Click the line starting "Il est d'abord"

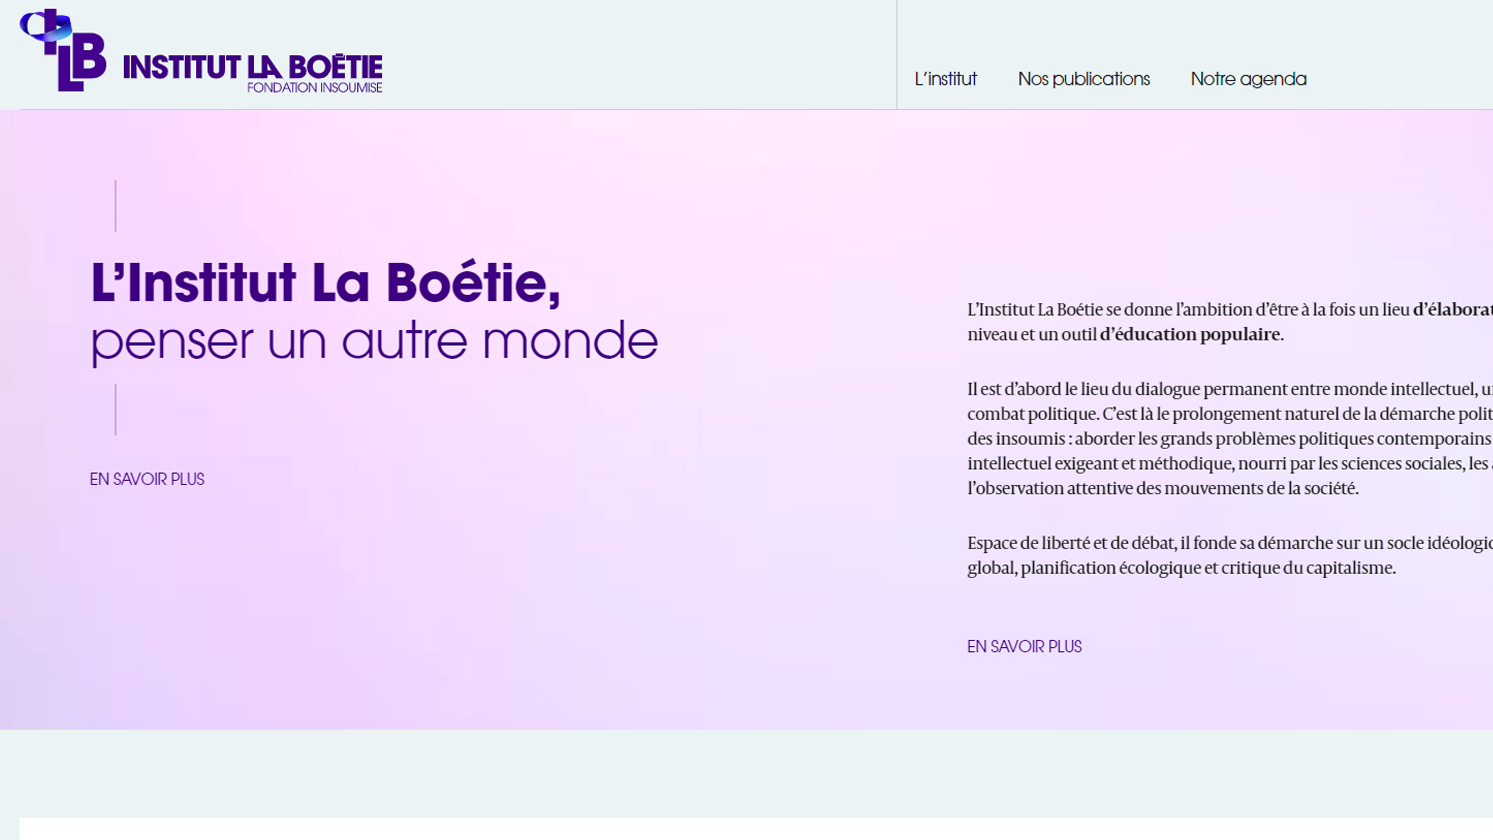click(1229, 389)
